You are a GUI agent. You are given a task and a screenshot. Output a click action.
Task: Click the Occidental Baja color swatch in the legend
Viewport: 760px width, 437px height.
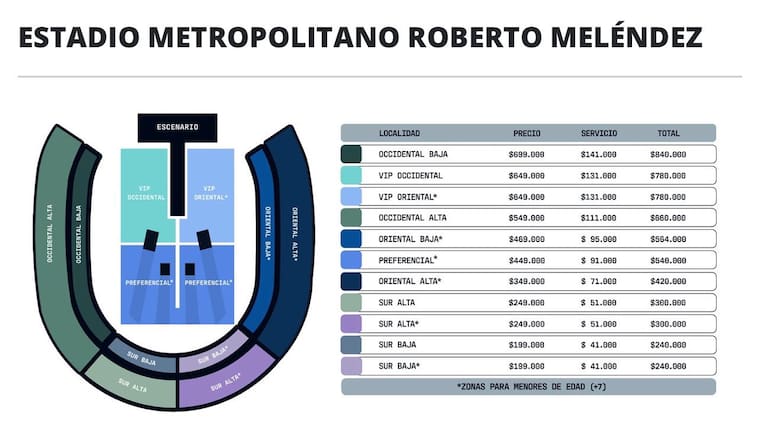pos(351,155)
